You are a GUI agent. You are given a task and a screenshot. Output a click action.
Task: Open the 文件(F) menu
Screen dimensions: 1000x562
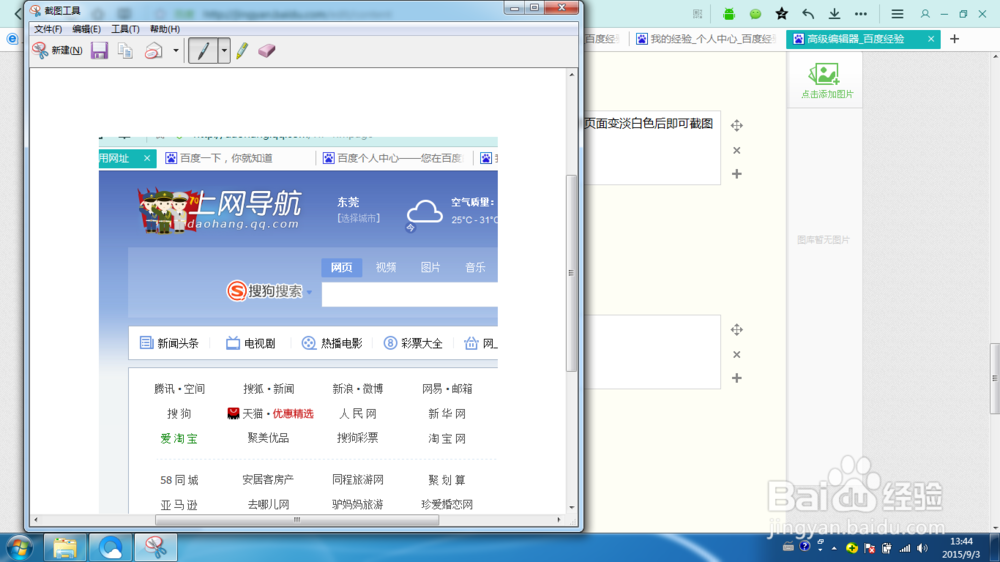click(48, 29)
